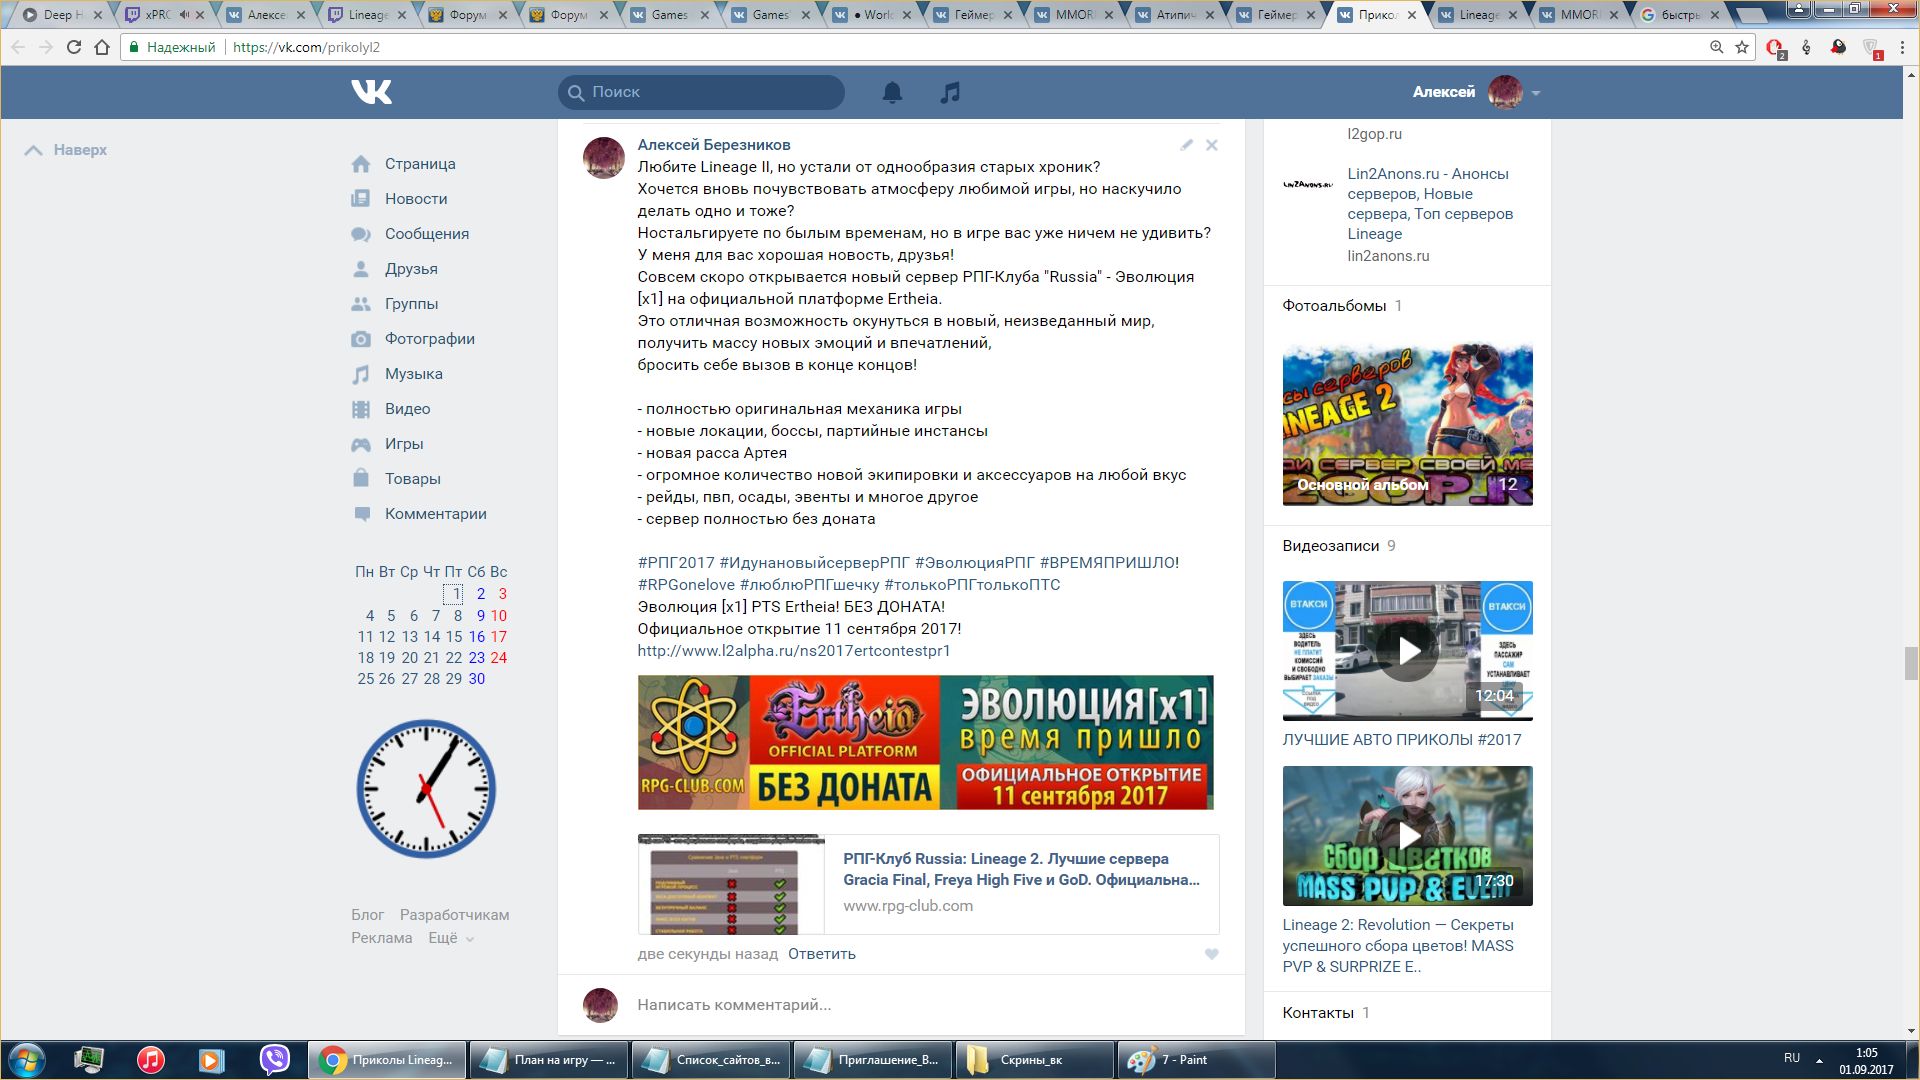Open notifications bell icon
This screenshot has width=1920, height=1080.
(x=892, y=93)
